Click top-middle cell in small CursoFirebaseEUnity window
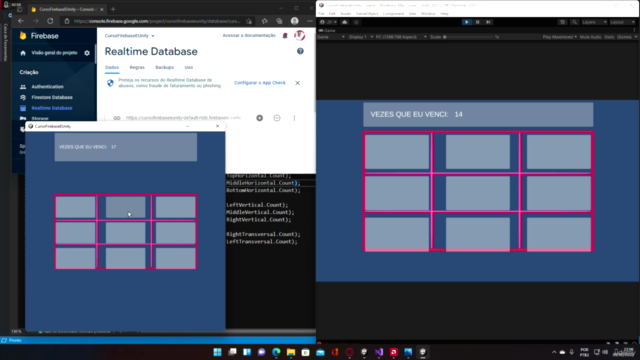This screenshot has width=640, height=360. point(125,207)
